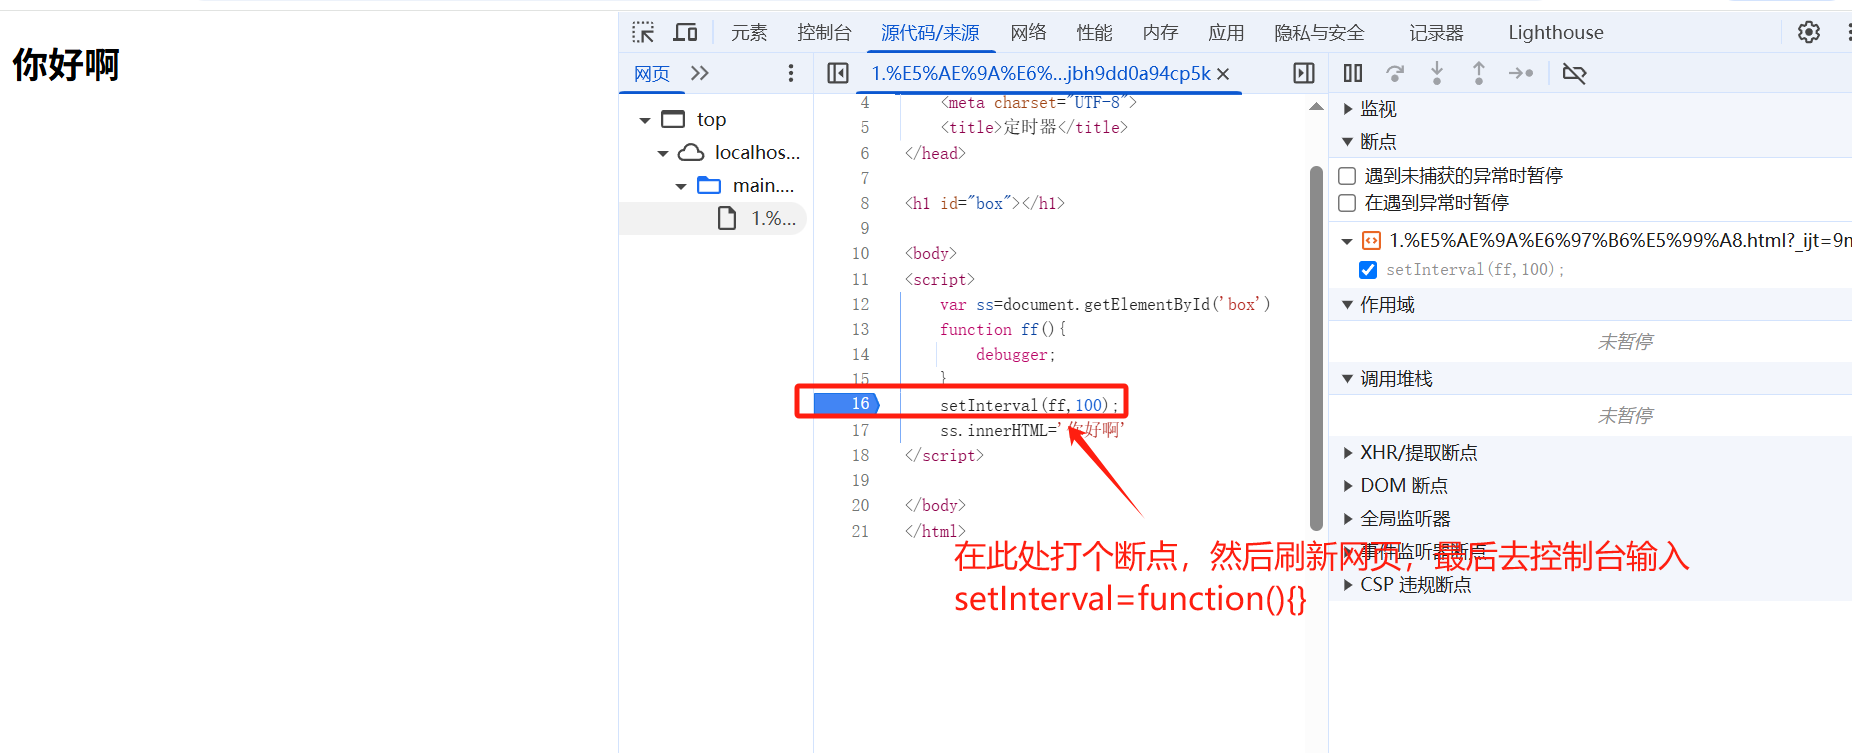1852x753 pixels.
Task: Collapse the 作用域 section
Action: click(1347, 305)
